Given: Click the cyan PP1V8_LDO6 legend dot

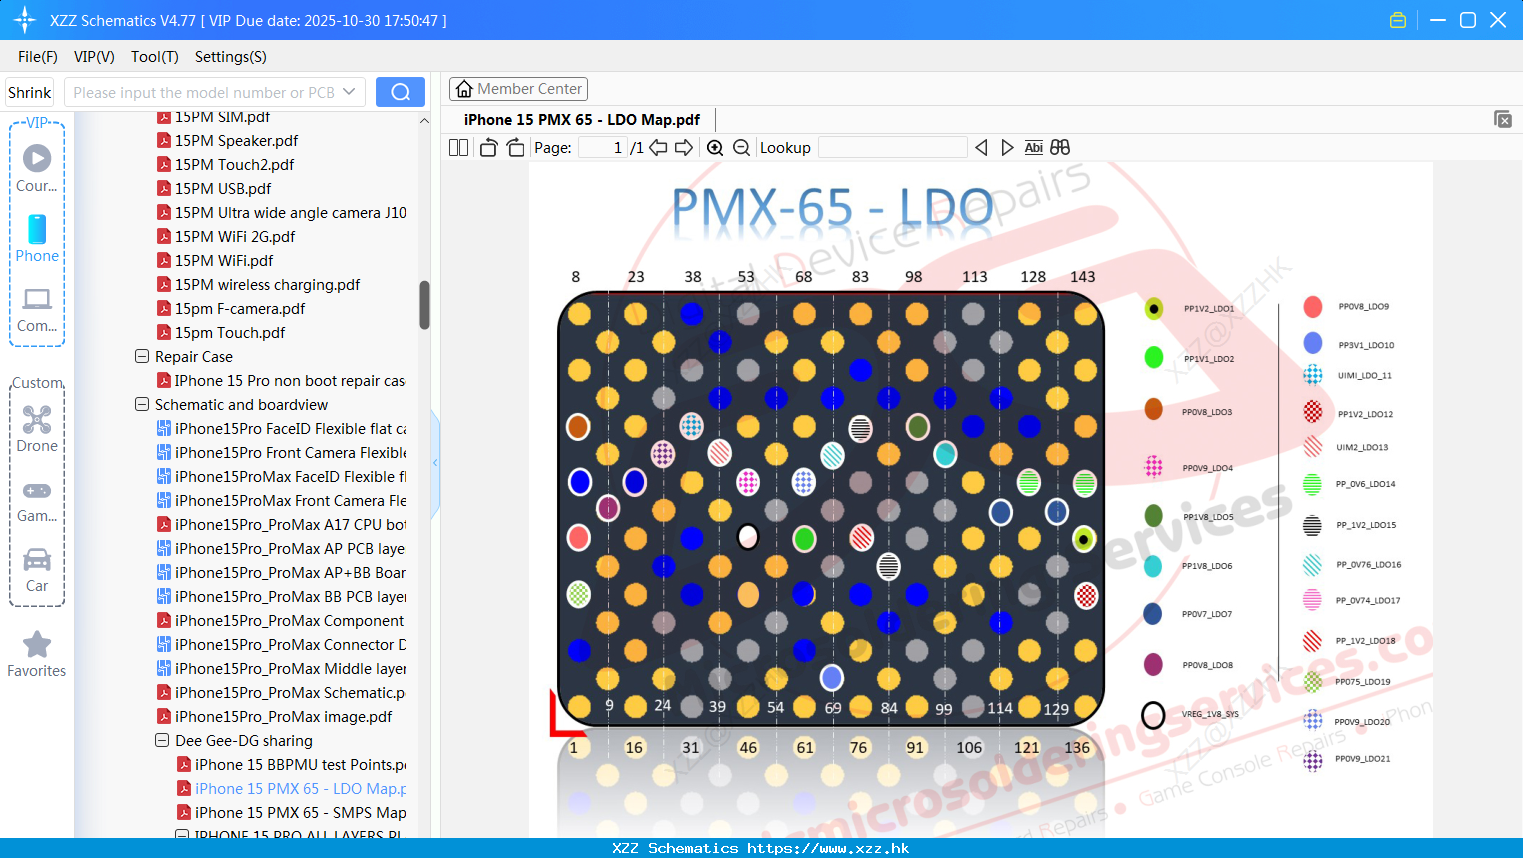Looking at the screenshot, I should click(x=1153, y=566).
